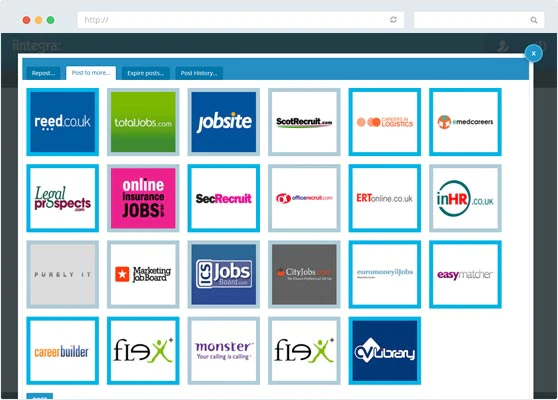The width and height of the screenshot is (558, 400).
Task: Choose the inHR.co.uk logo tile
Action: point(465,198)
